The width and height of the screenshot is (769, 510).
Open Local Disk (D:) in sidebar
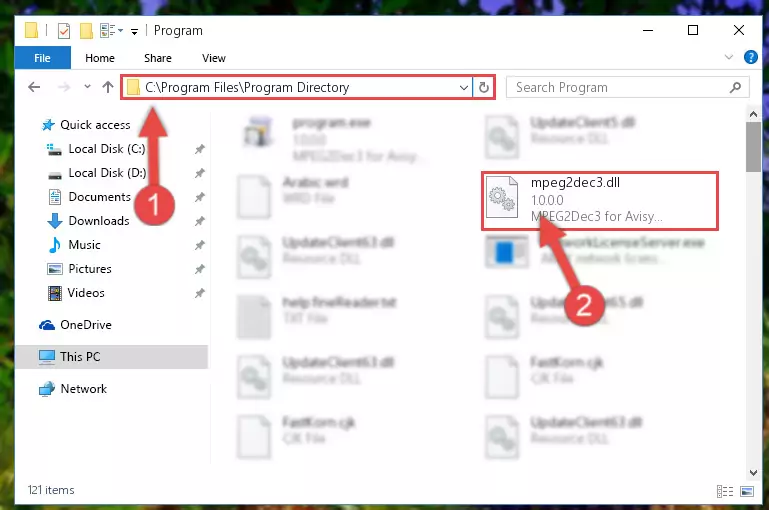click(x=96, y=173)
